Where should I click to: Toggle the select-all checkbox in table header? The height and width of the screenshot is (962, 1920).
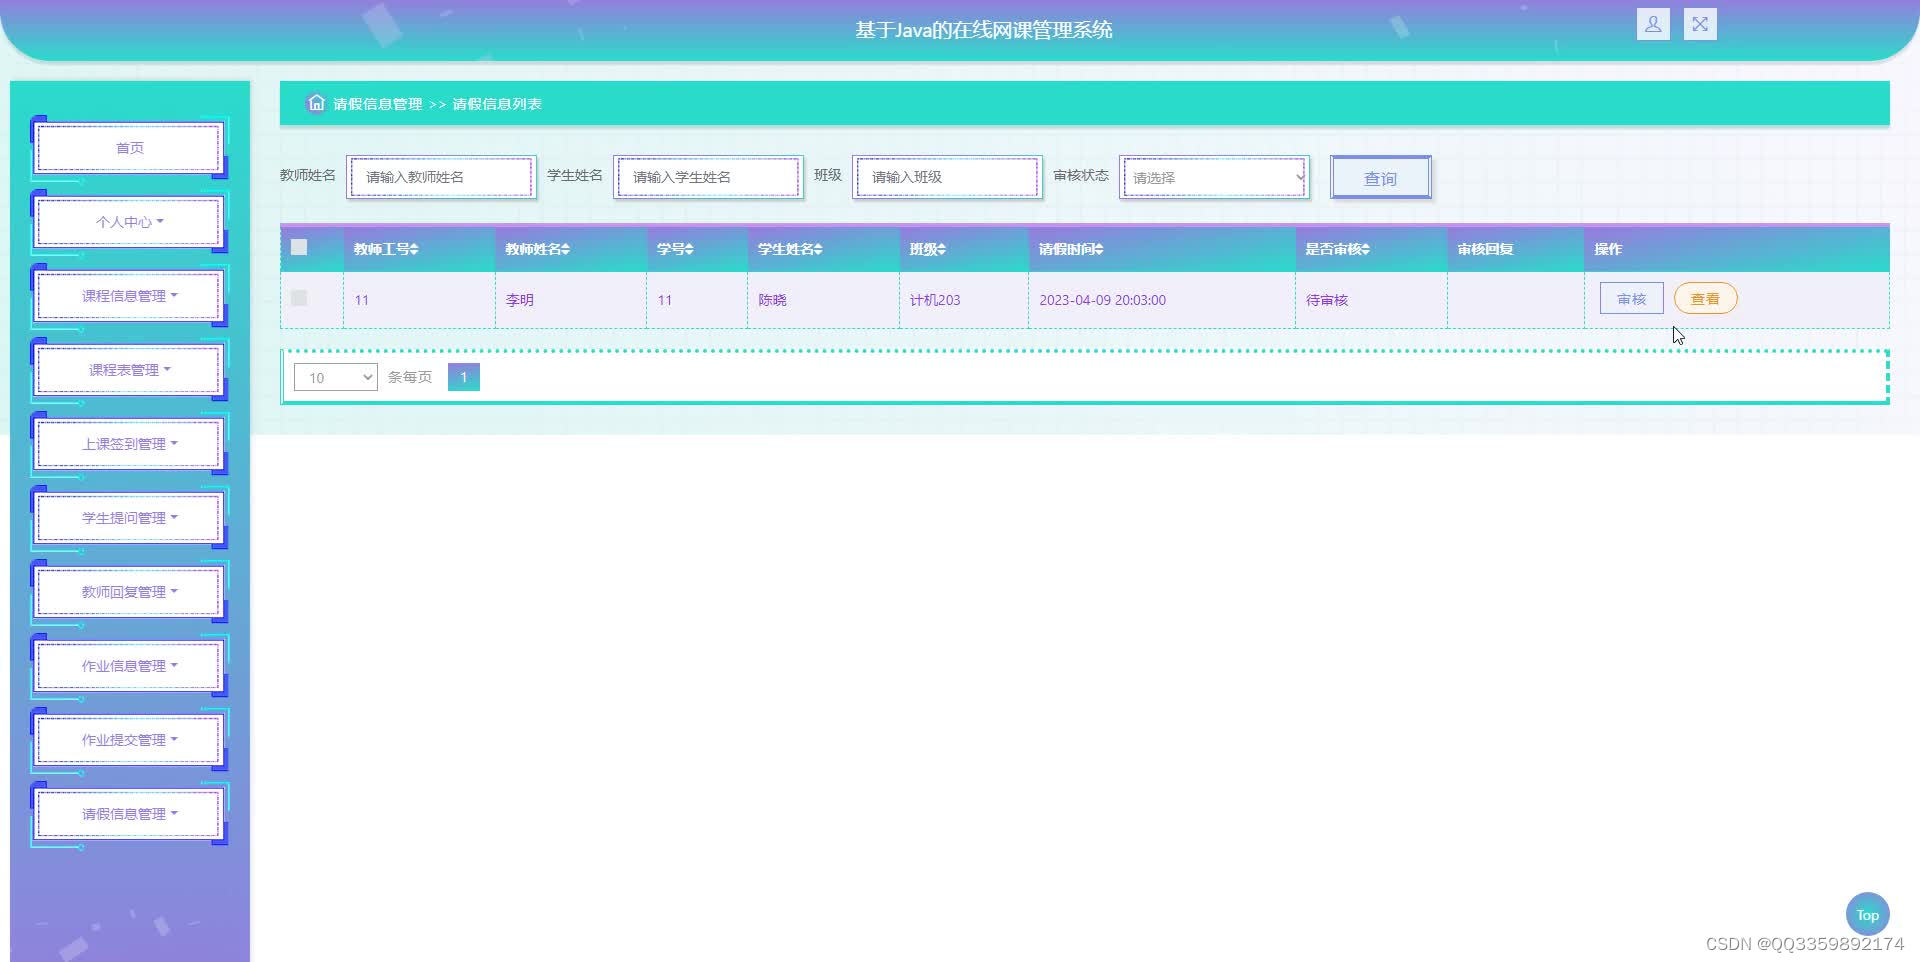[x=299, y=247]
